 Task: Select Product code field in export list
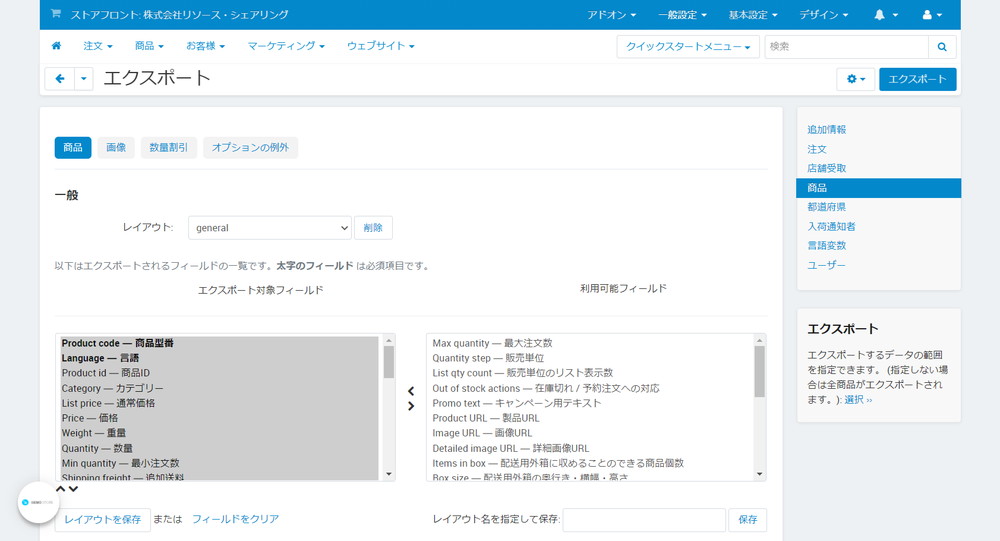(x=219, y=343)
